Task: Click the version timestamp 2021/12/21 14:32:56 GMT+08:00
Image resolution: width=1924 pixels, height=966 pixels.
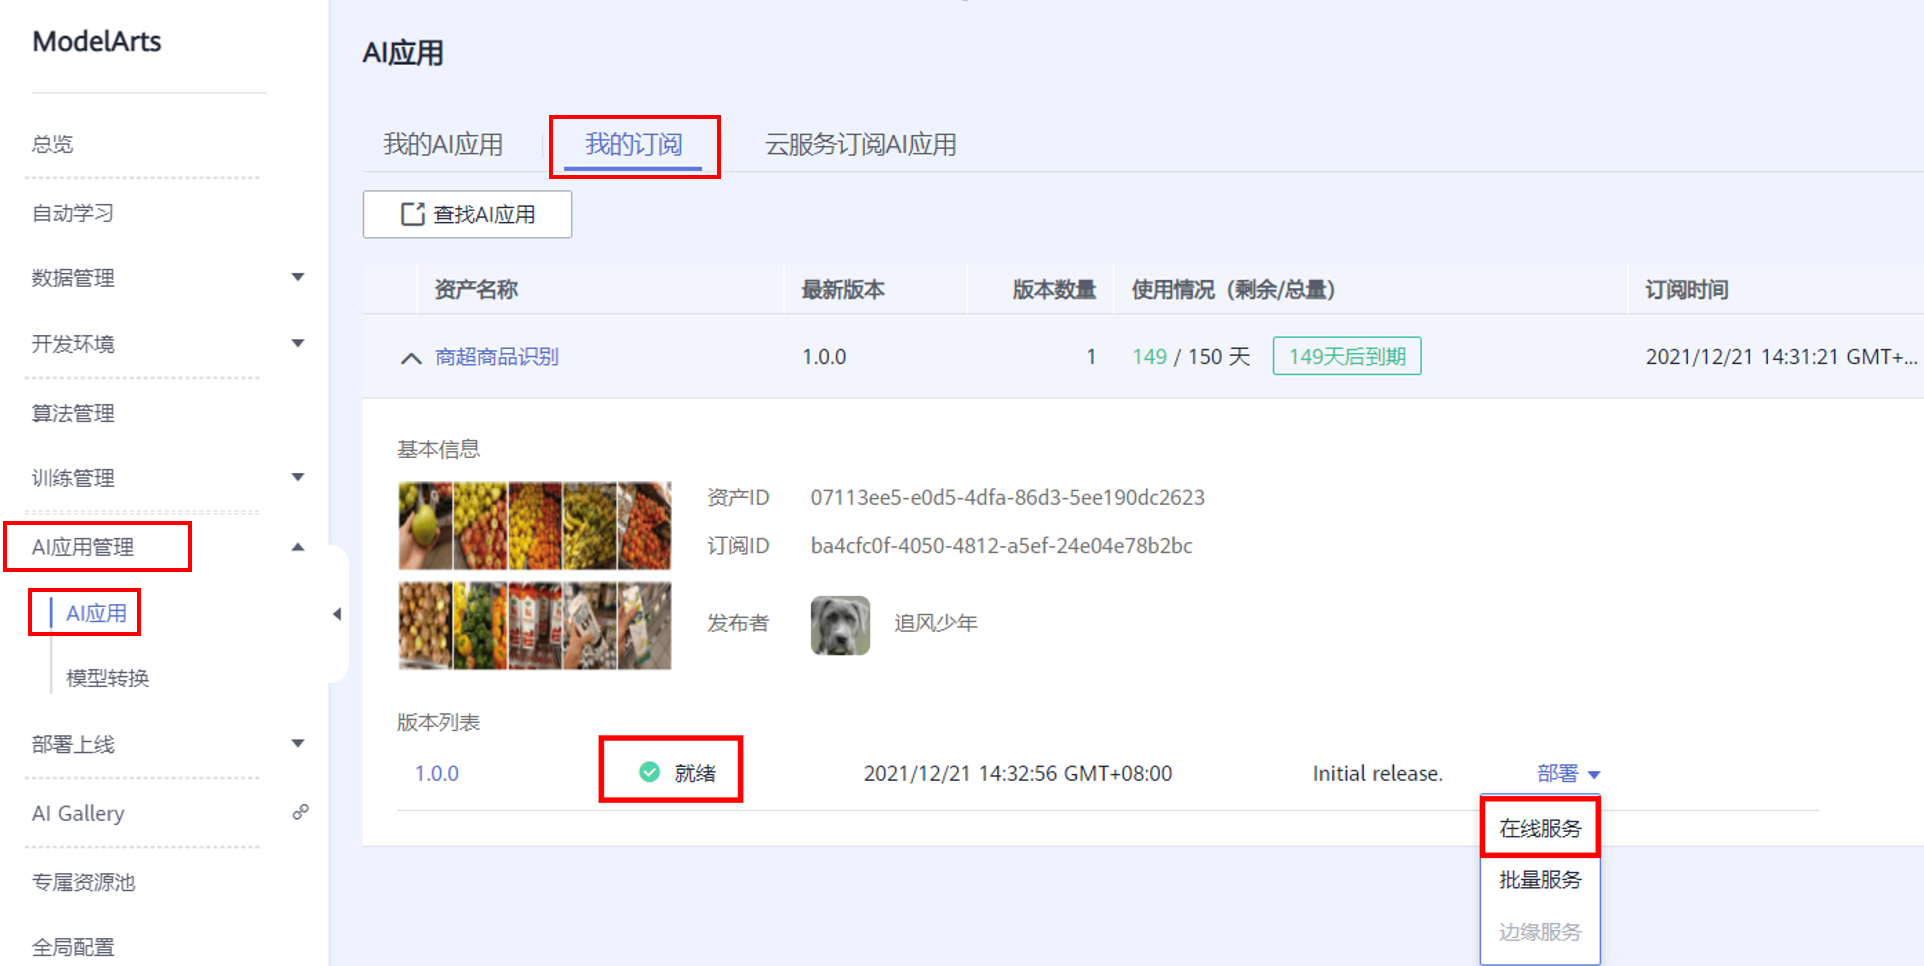Action: tap(1017, 773)
